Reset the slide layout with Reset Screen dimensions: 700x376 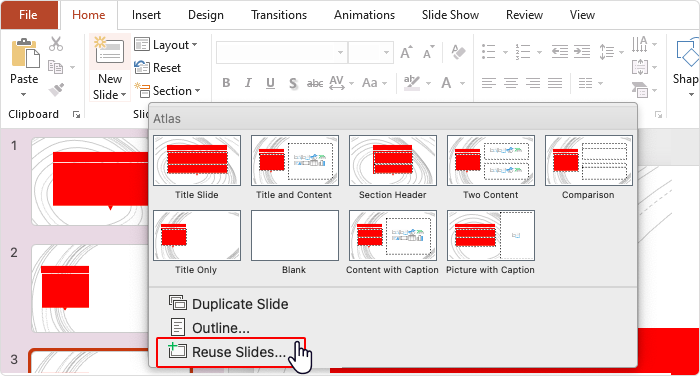click(x=158, y=68)
